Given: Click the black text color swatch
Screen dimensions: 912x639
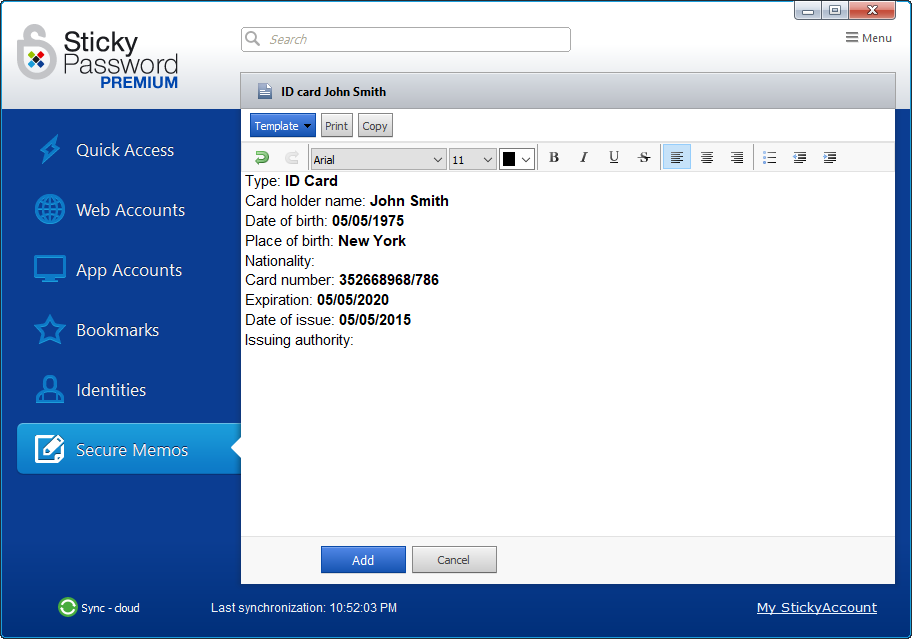Looking at the screenshot, I should pos(509,159).
